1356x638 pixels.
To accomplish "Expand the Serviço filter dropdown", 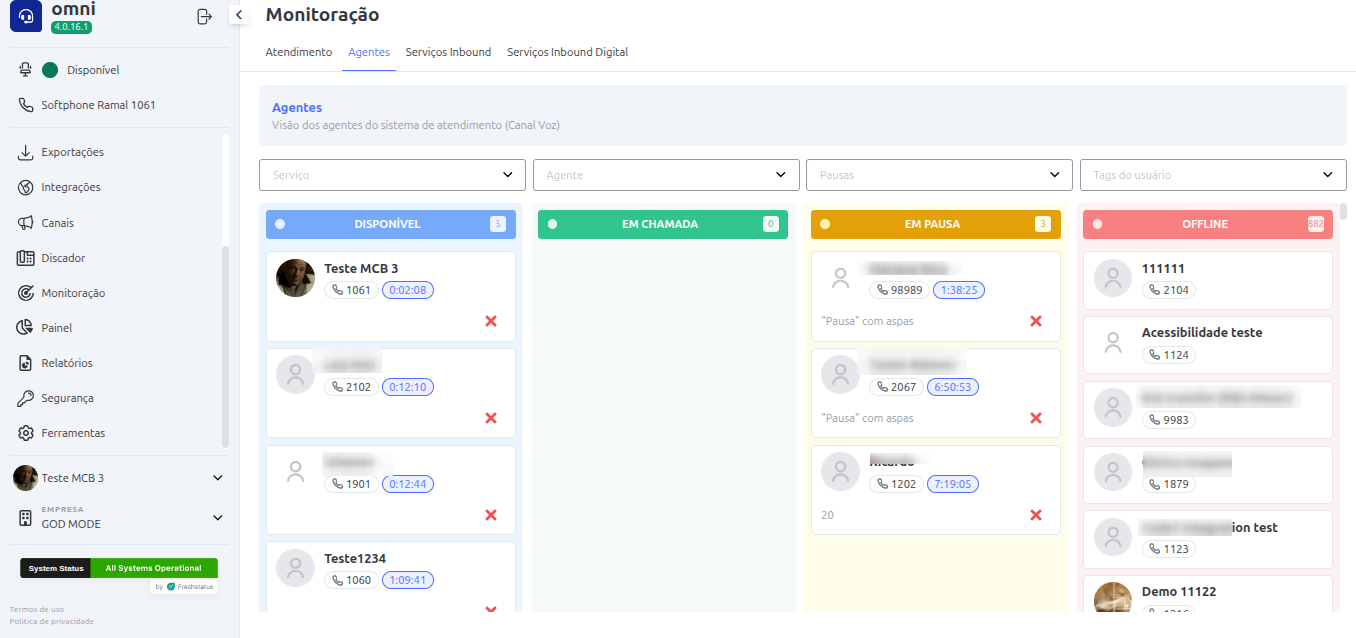I will pos(392,175).
